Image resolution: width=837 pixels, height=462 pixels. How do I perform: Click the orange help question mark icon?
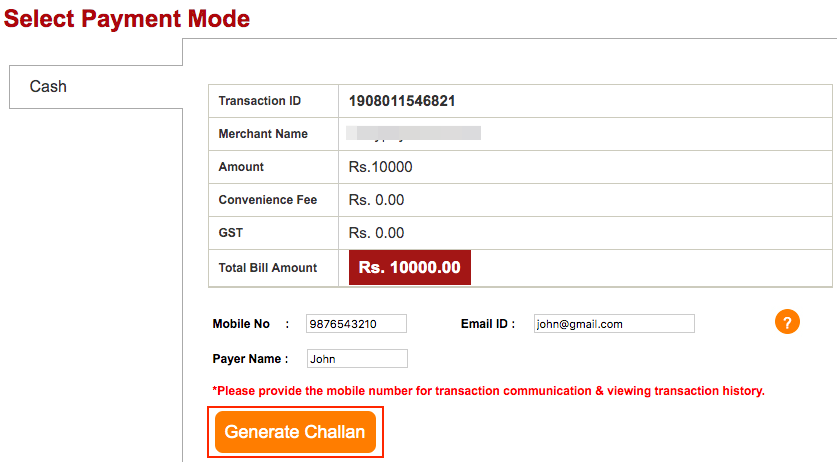pos(787,322)
